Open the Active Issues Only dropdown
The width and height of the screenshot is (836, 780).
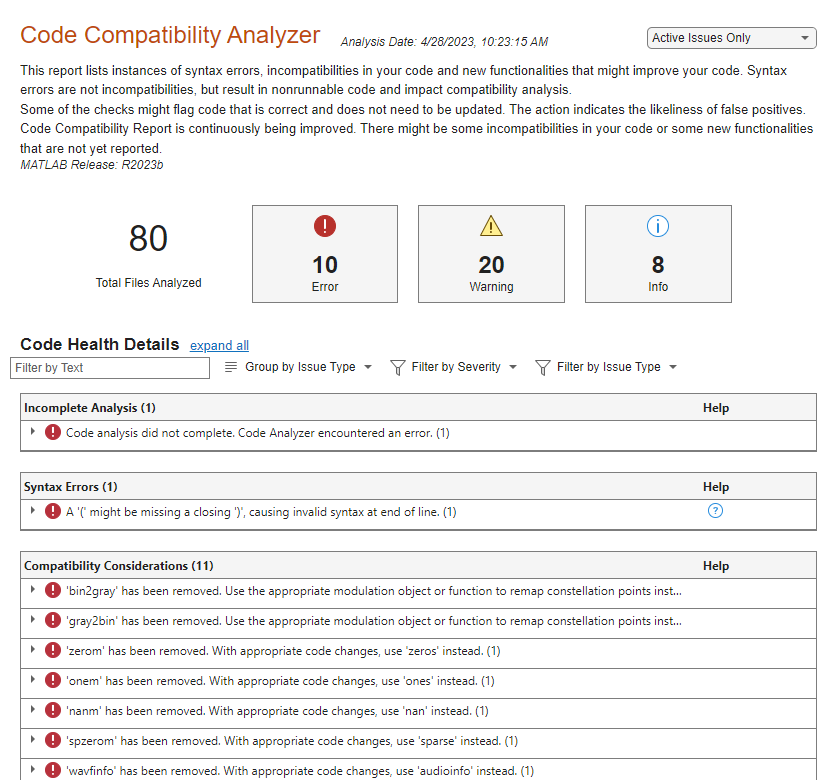pos(731,37)
